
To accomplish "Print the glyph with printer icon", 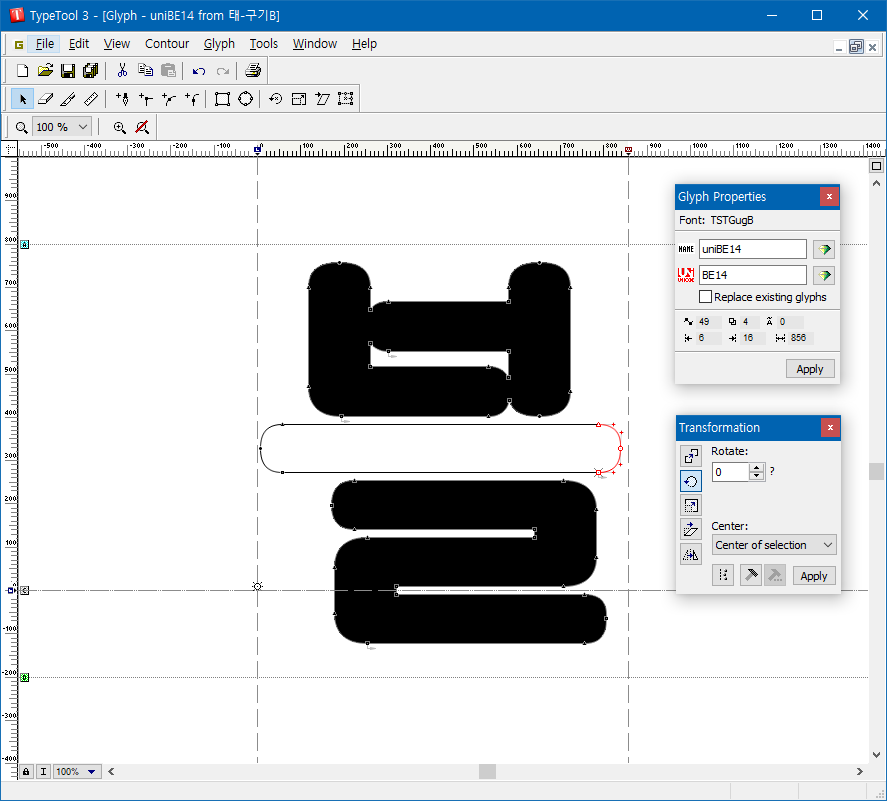I will click(253, 71).
